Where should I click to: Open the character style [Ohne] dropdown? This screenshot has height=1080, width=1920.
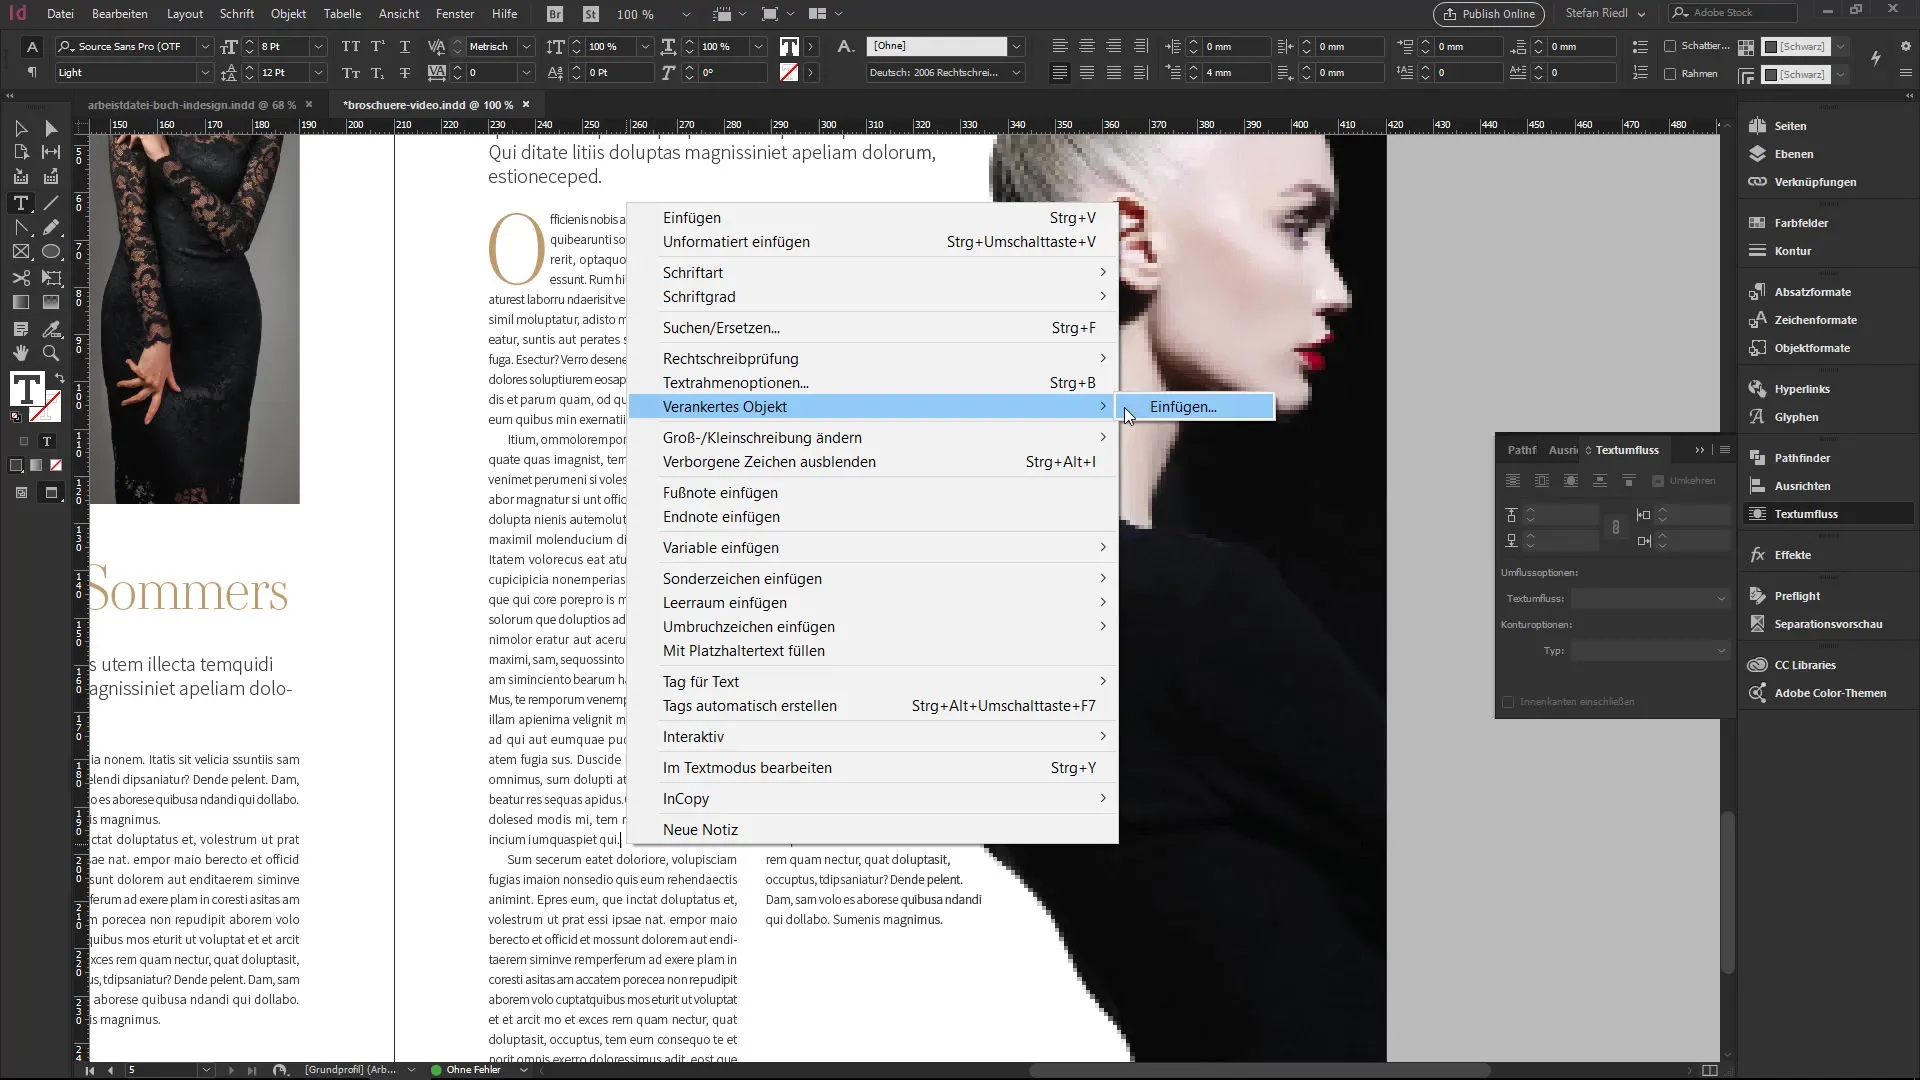coord(1016,46)
